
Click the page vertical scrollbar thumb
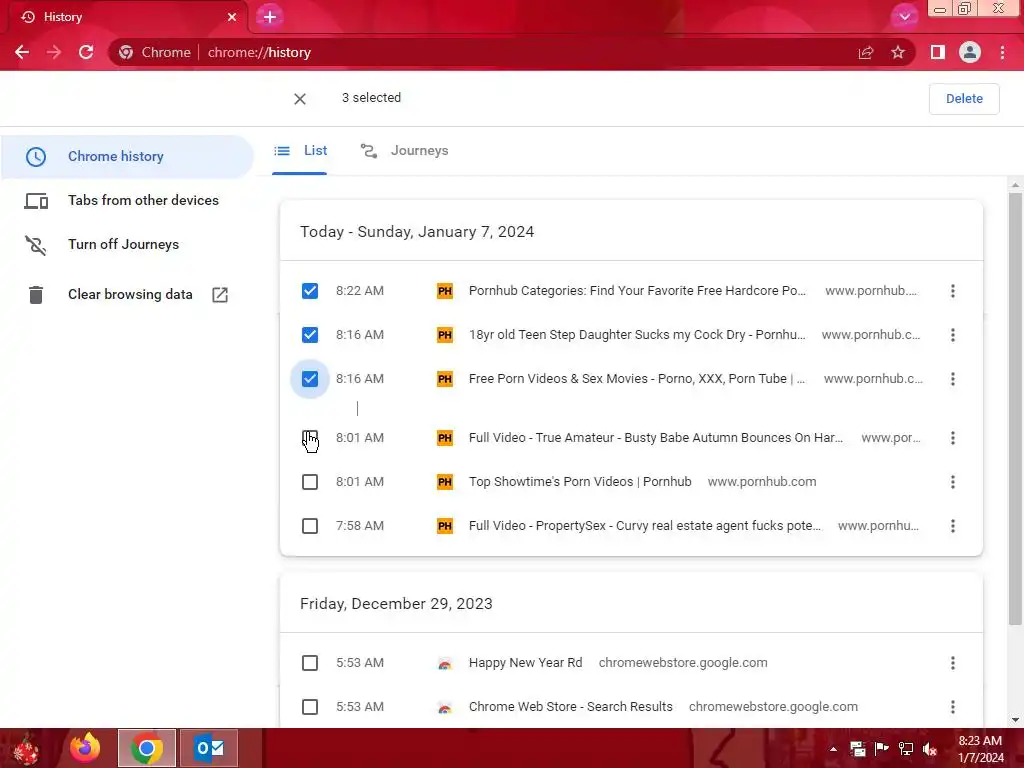point(1015,408)
